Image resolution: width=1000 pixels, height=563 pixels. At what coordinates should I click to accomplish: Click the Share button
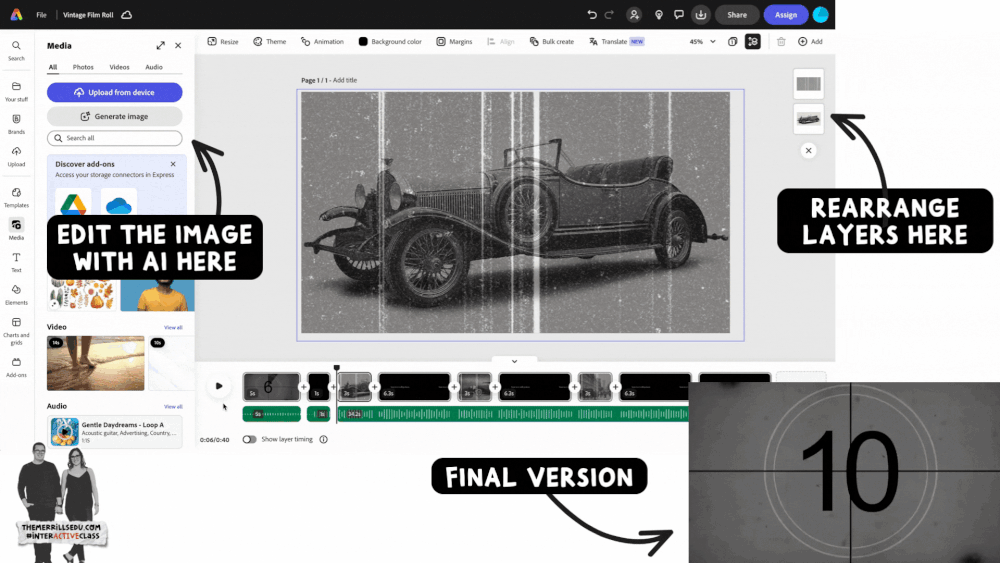[x=737, y=15]
